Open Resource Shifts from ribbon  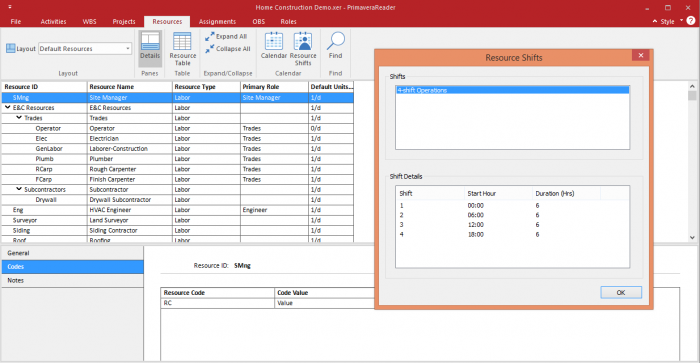coord(303,48)
